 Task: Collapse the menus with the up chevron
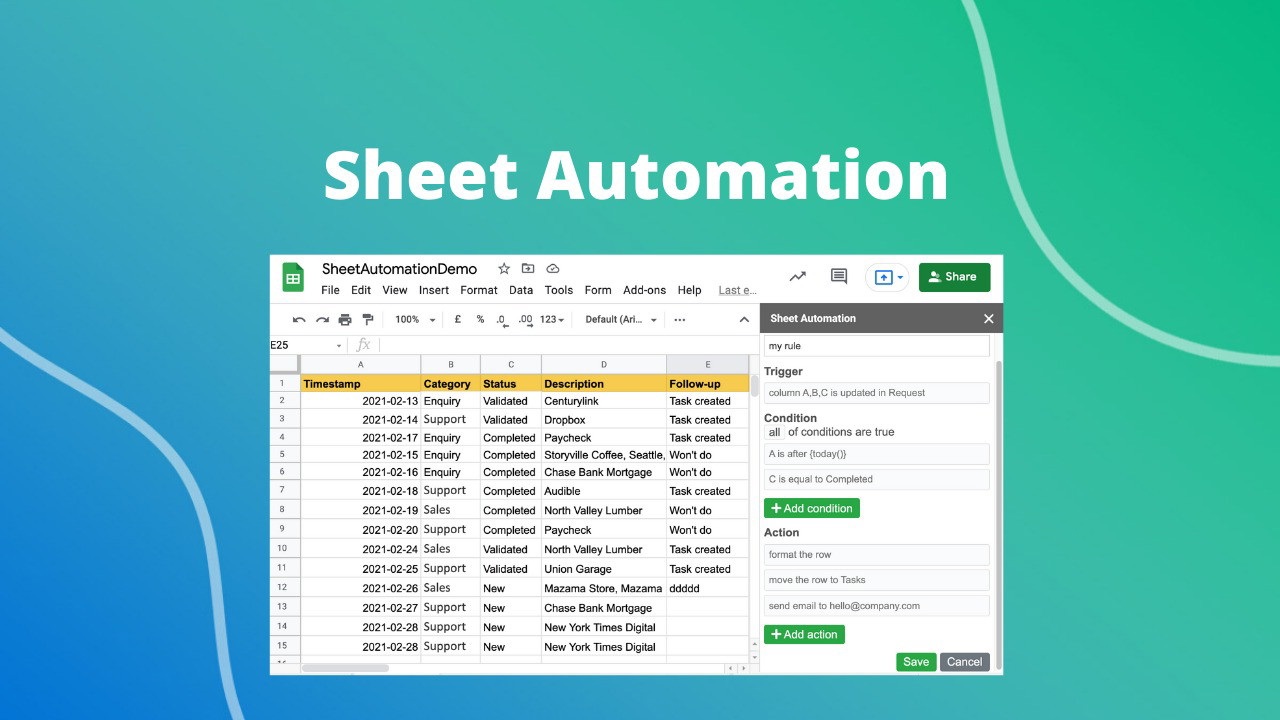point(744,320)
